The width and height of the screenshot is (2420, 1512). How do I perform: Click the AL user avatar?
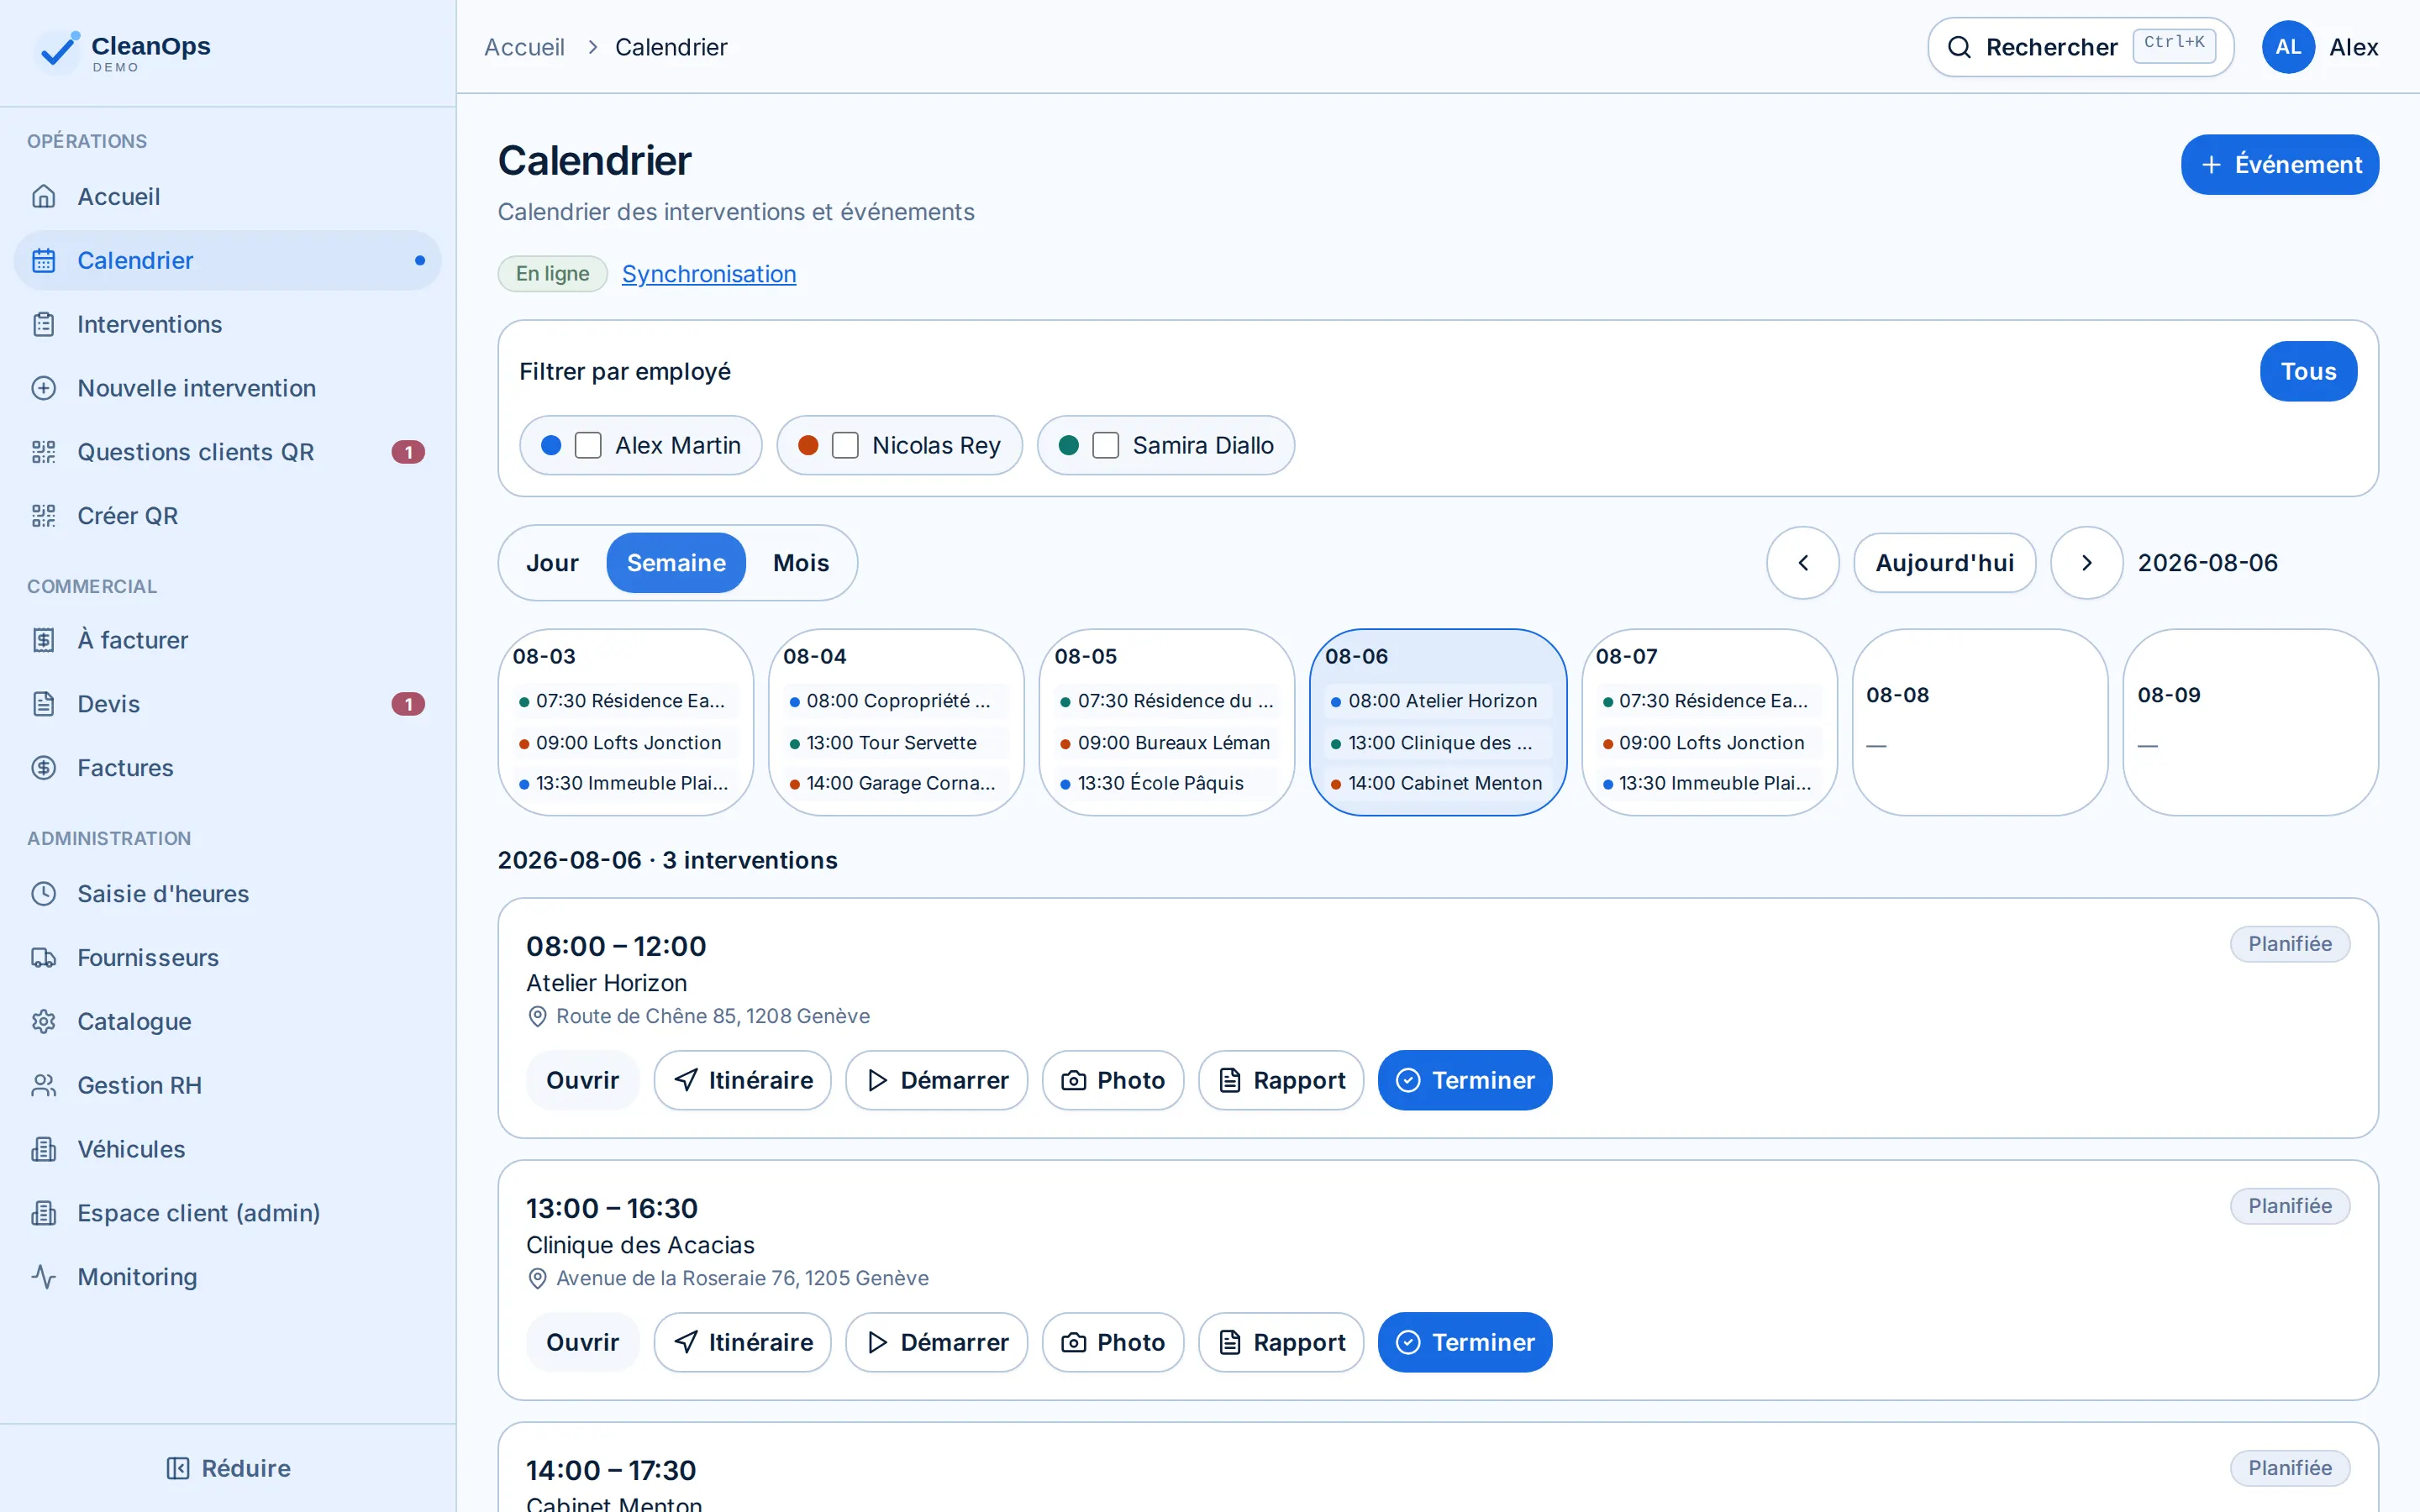coord(2288,48)
